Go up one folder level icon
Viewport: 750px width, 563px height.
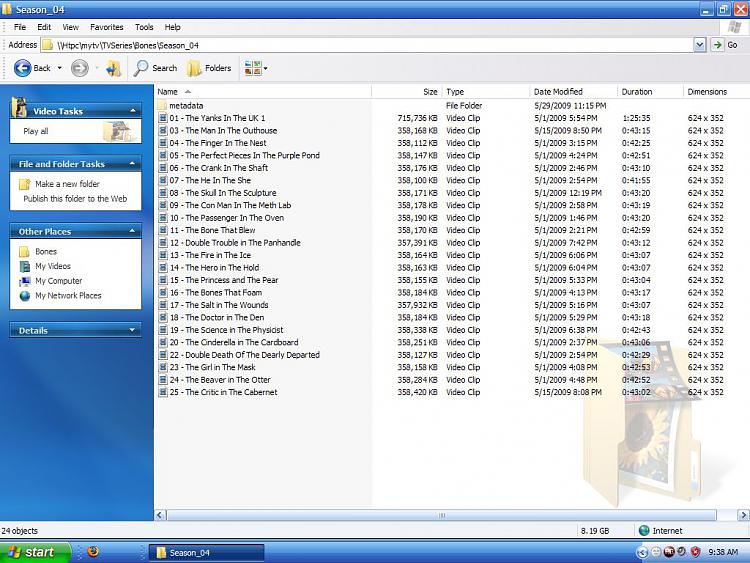(114, 68)
